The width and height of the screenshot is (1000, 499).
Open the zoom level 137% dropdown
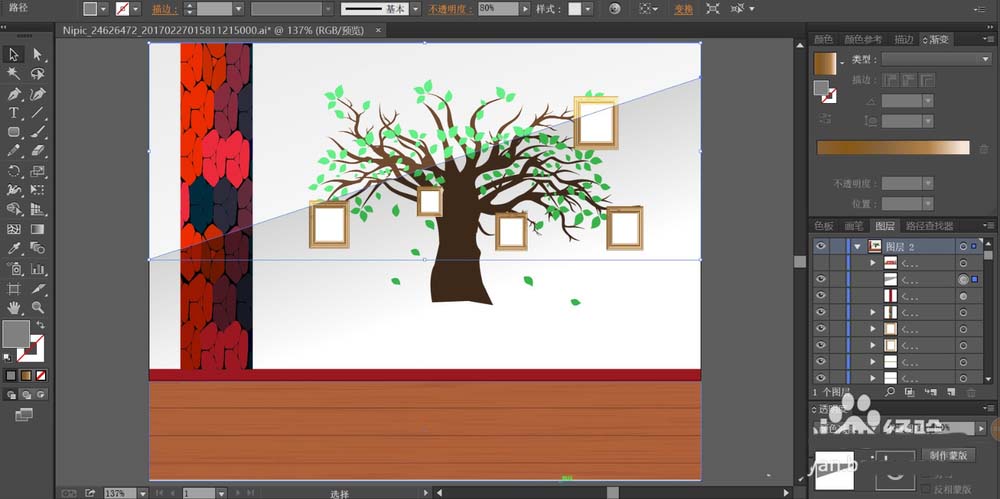(143, 493)
